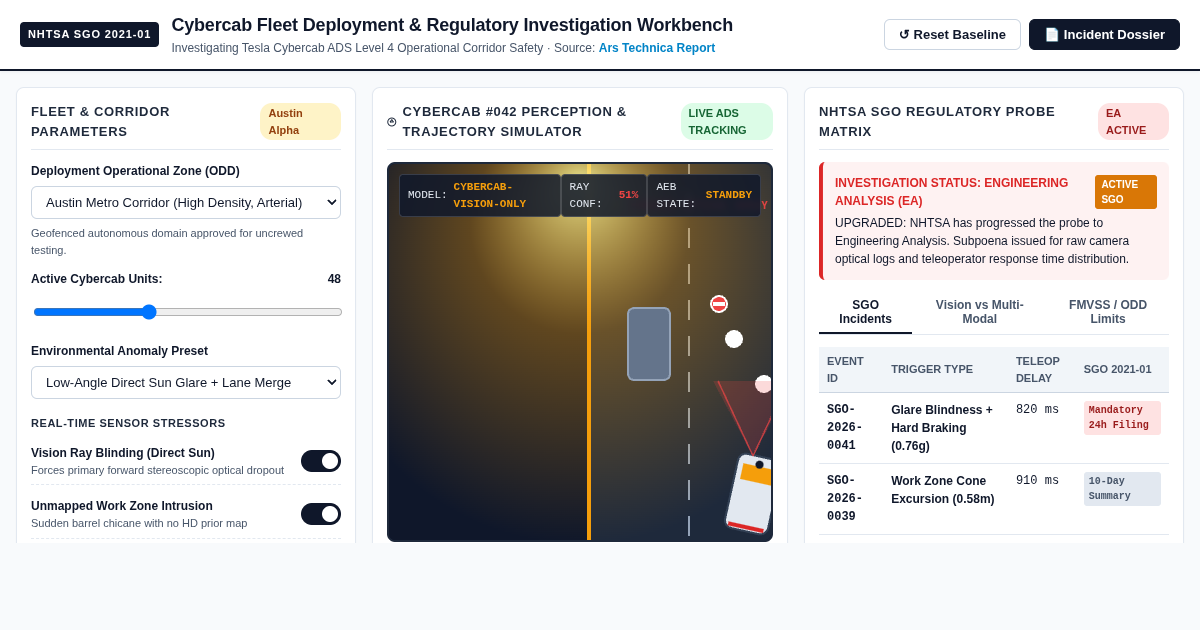
Task: Open the FMVSS / ODD Limits tab
Action: (1108, 312)
